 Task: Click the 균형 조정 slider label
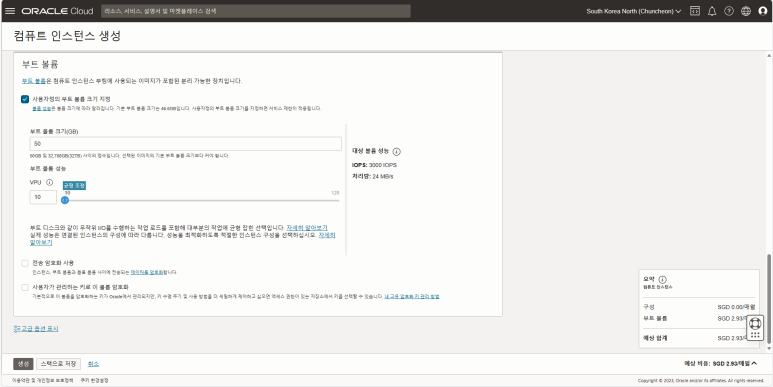pyautogui.click(x=74, y=185)
